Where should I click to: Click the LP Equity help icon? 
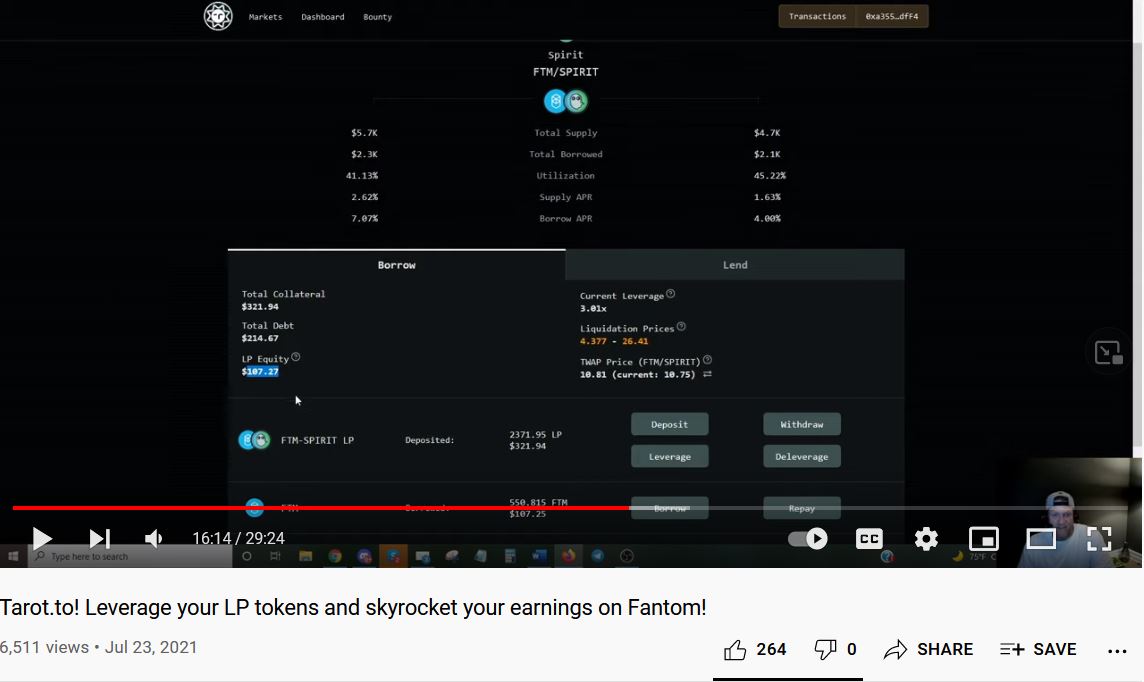[295, 357]
